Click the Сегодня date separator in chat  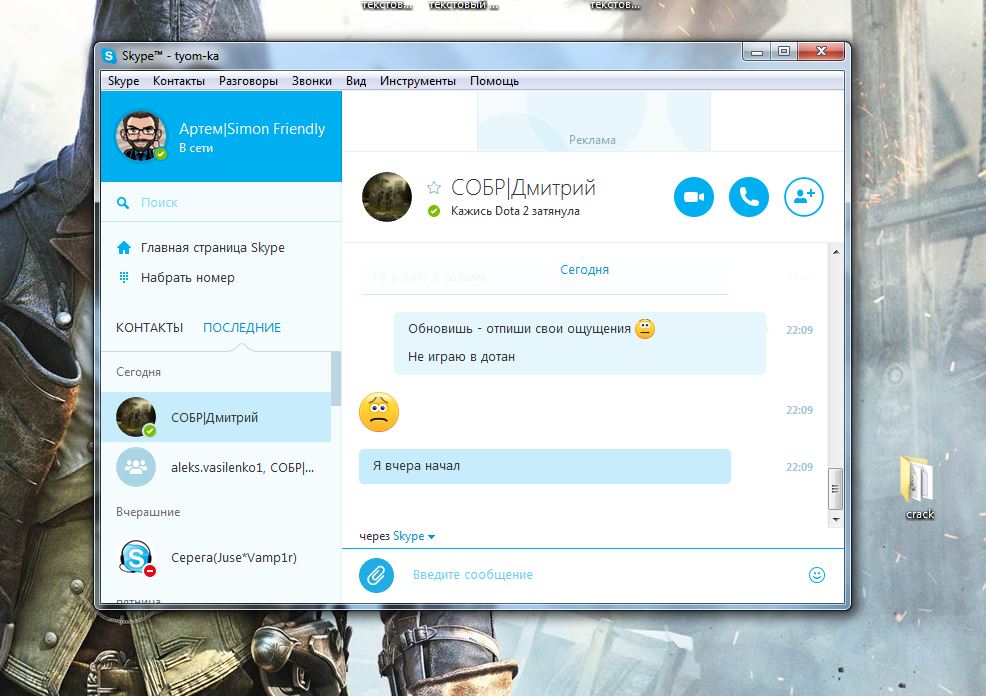[584, 270]
